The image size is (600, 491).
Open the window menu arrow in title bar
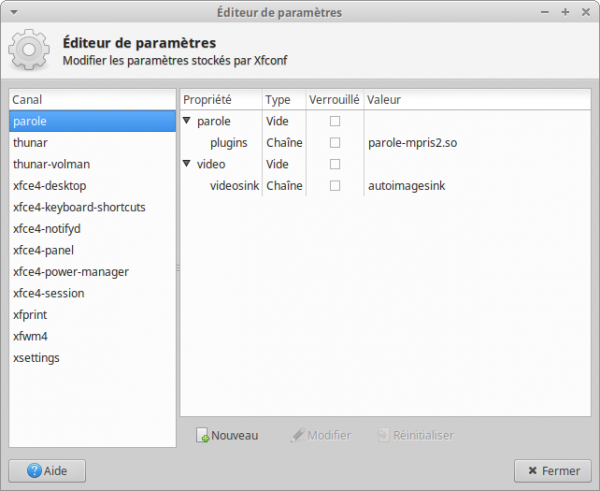[x=13, y=12]
